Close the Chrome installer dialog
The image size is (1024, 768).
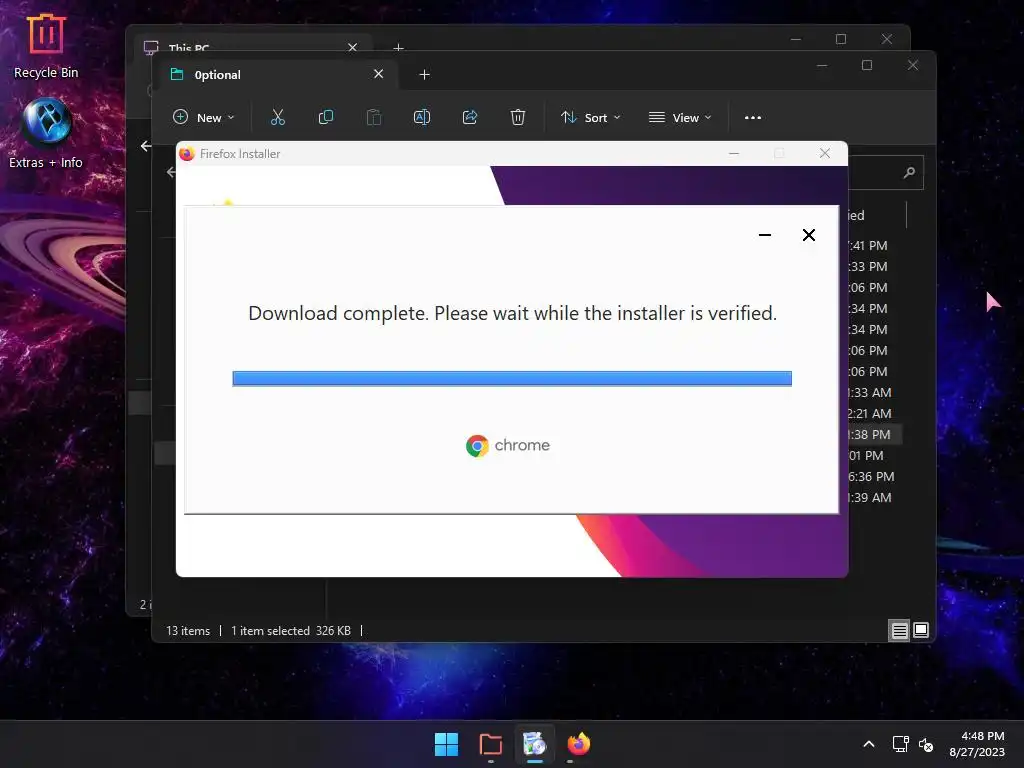[808, 235]
